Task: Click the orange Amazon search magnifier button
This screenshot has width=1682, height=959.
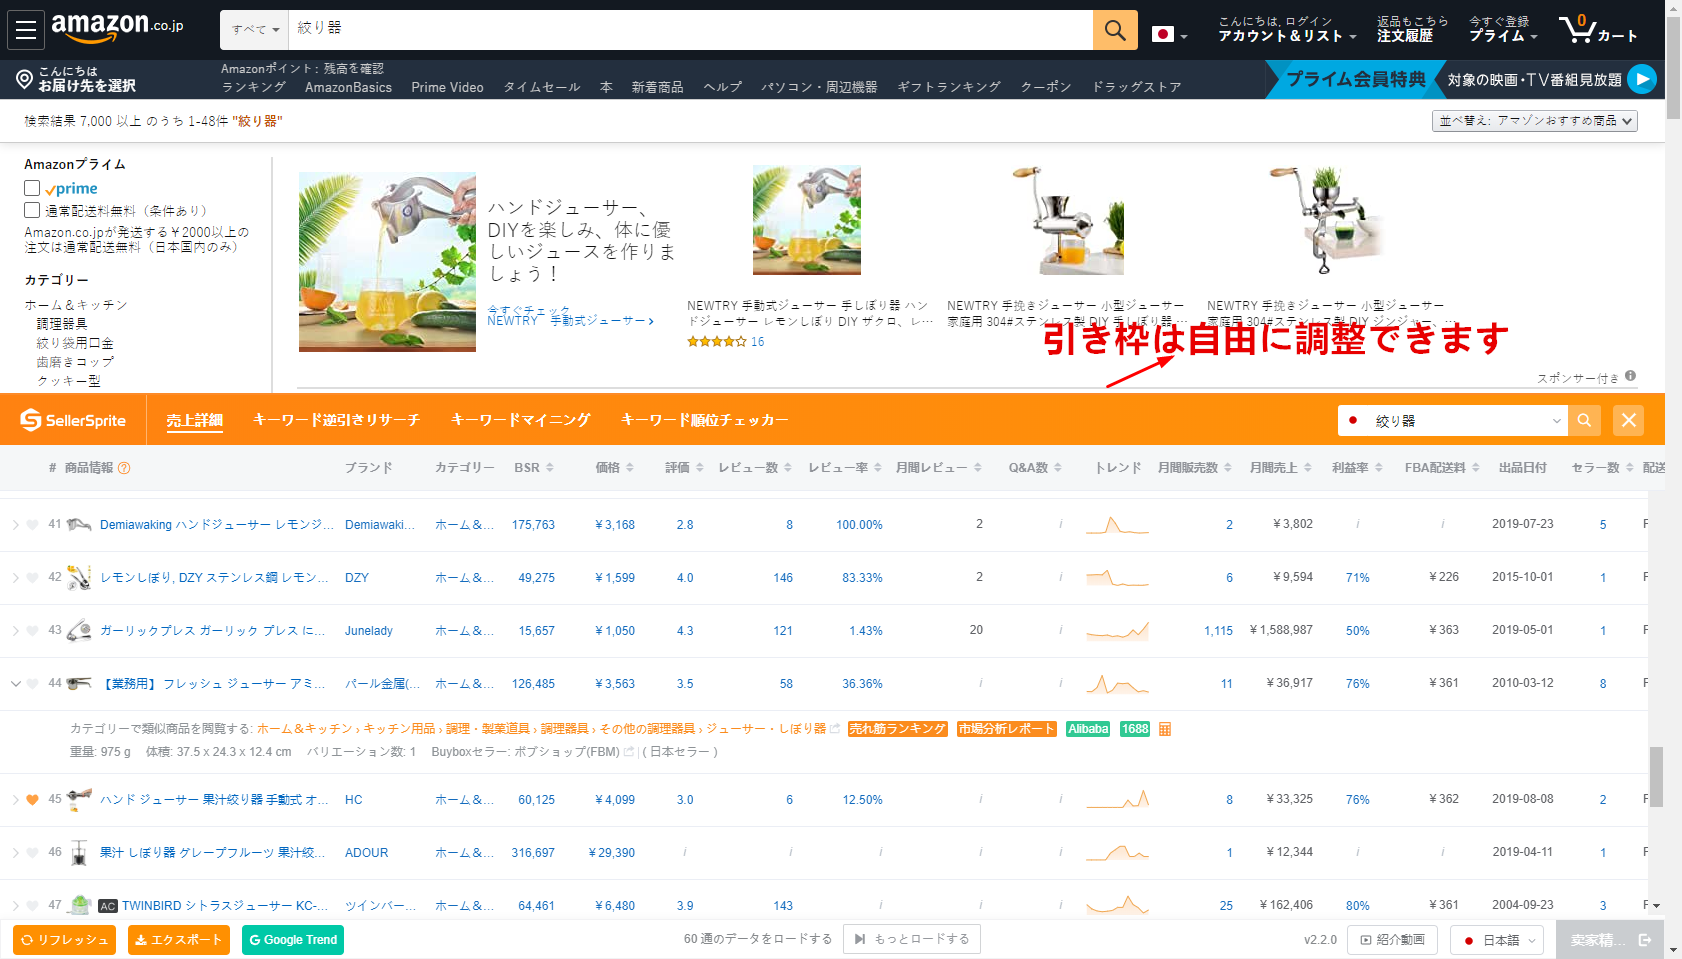Action: coord(1115,30)
